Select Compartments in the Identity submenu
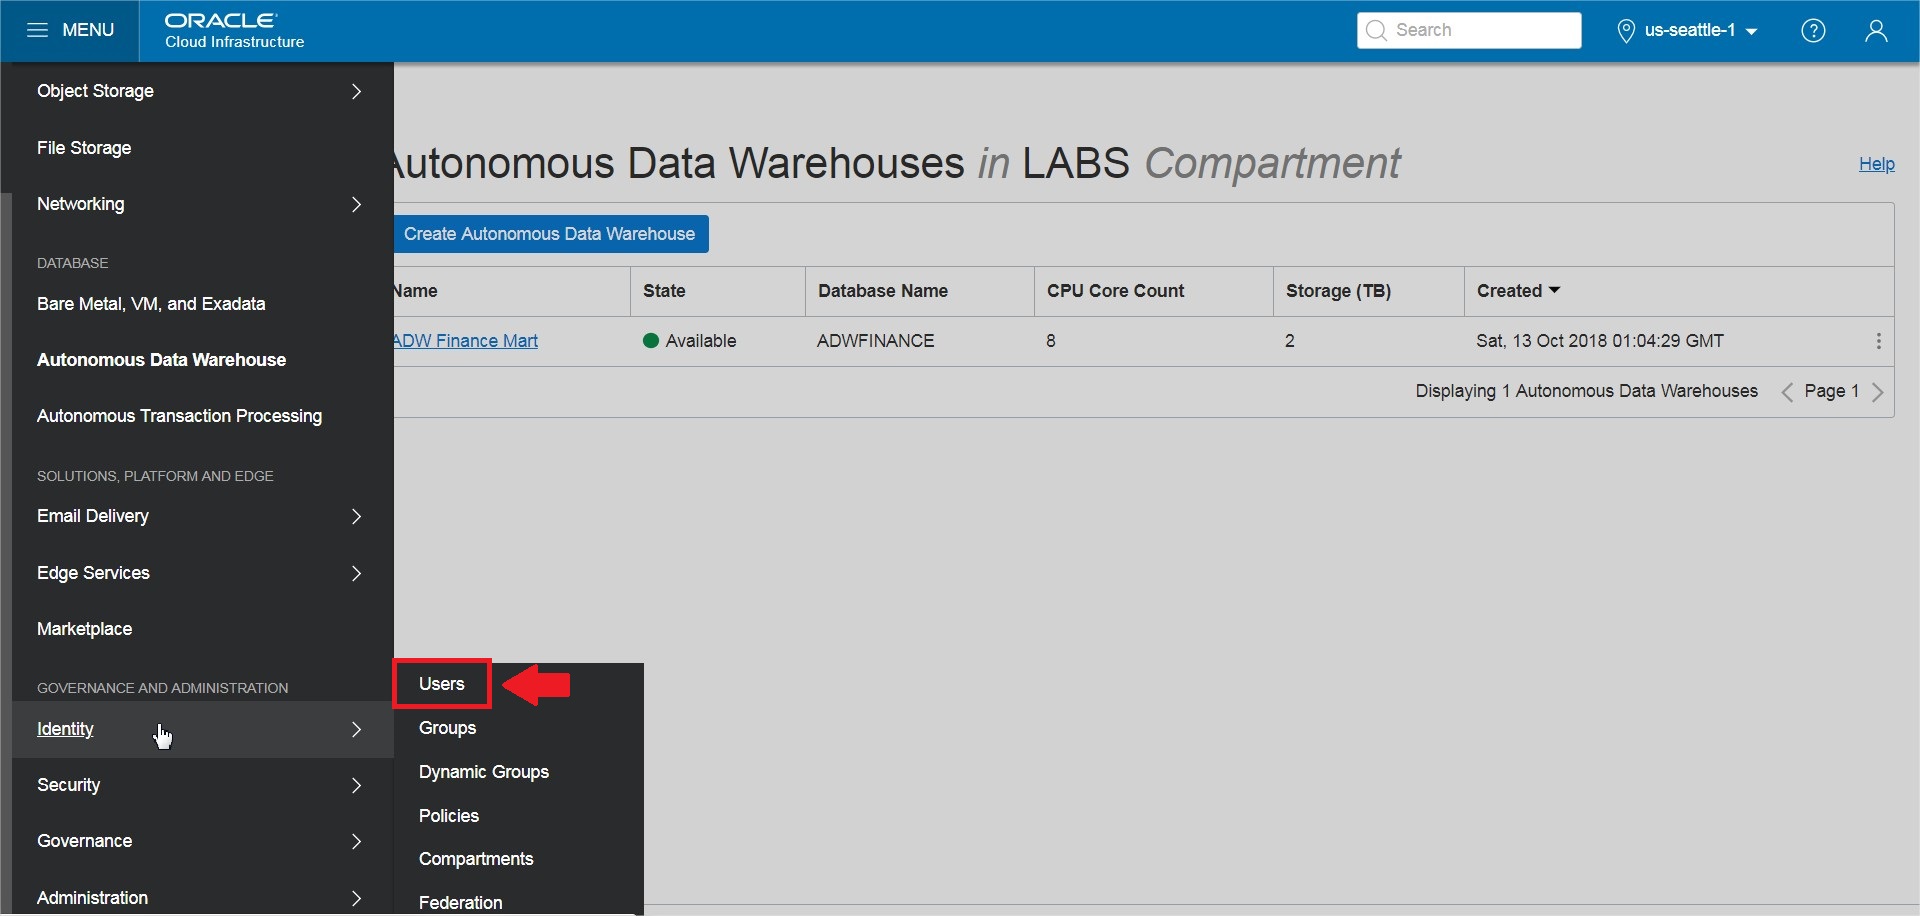Screen dimensions: 1920x916 tap(476, 859)
